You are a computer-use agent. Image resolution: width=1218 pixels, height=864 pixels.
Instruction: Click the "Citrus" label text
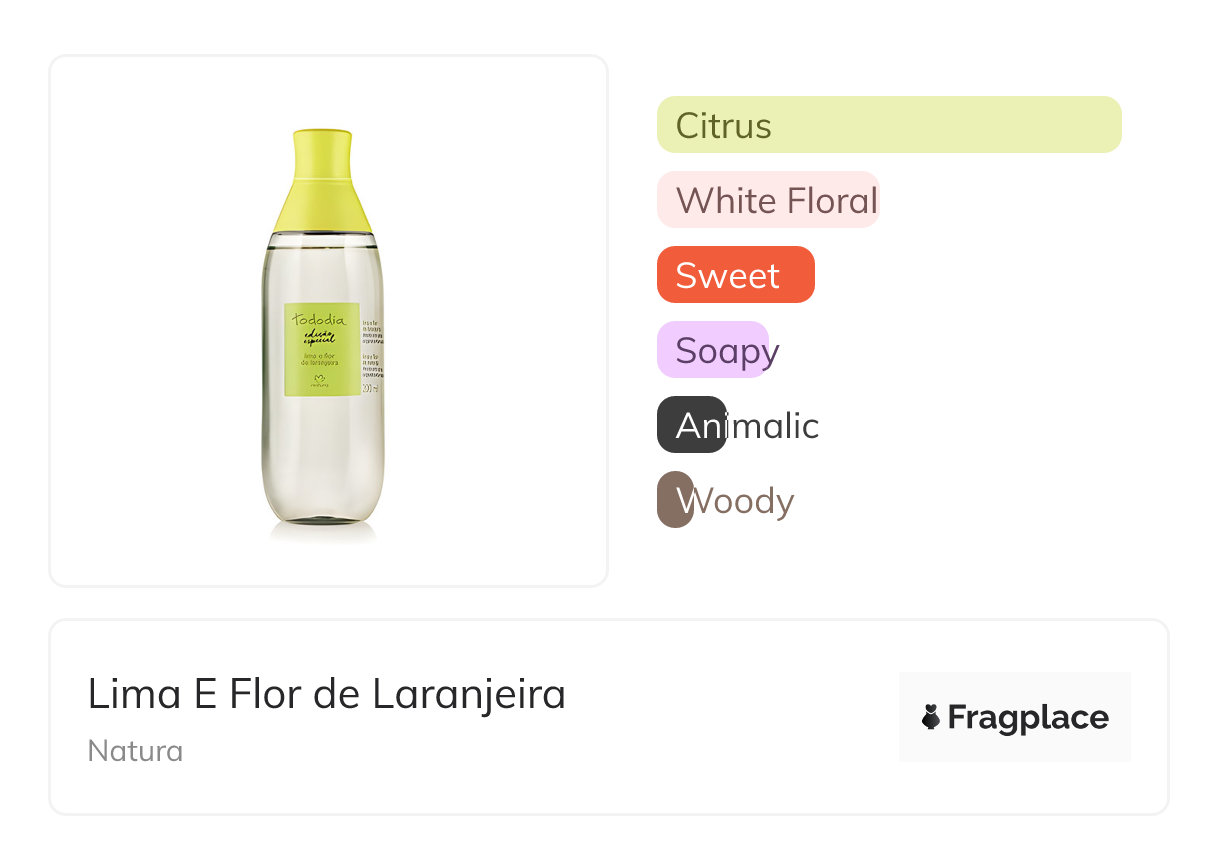coord(723,126)
